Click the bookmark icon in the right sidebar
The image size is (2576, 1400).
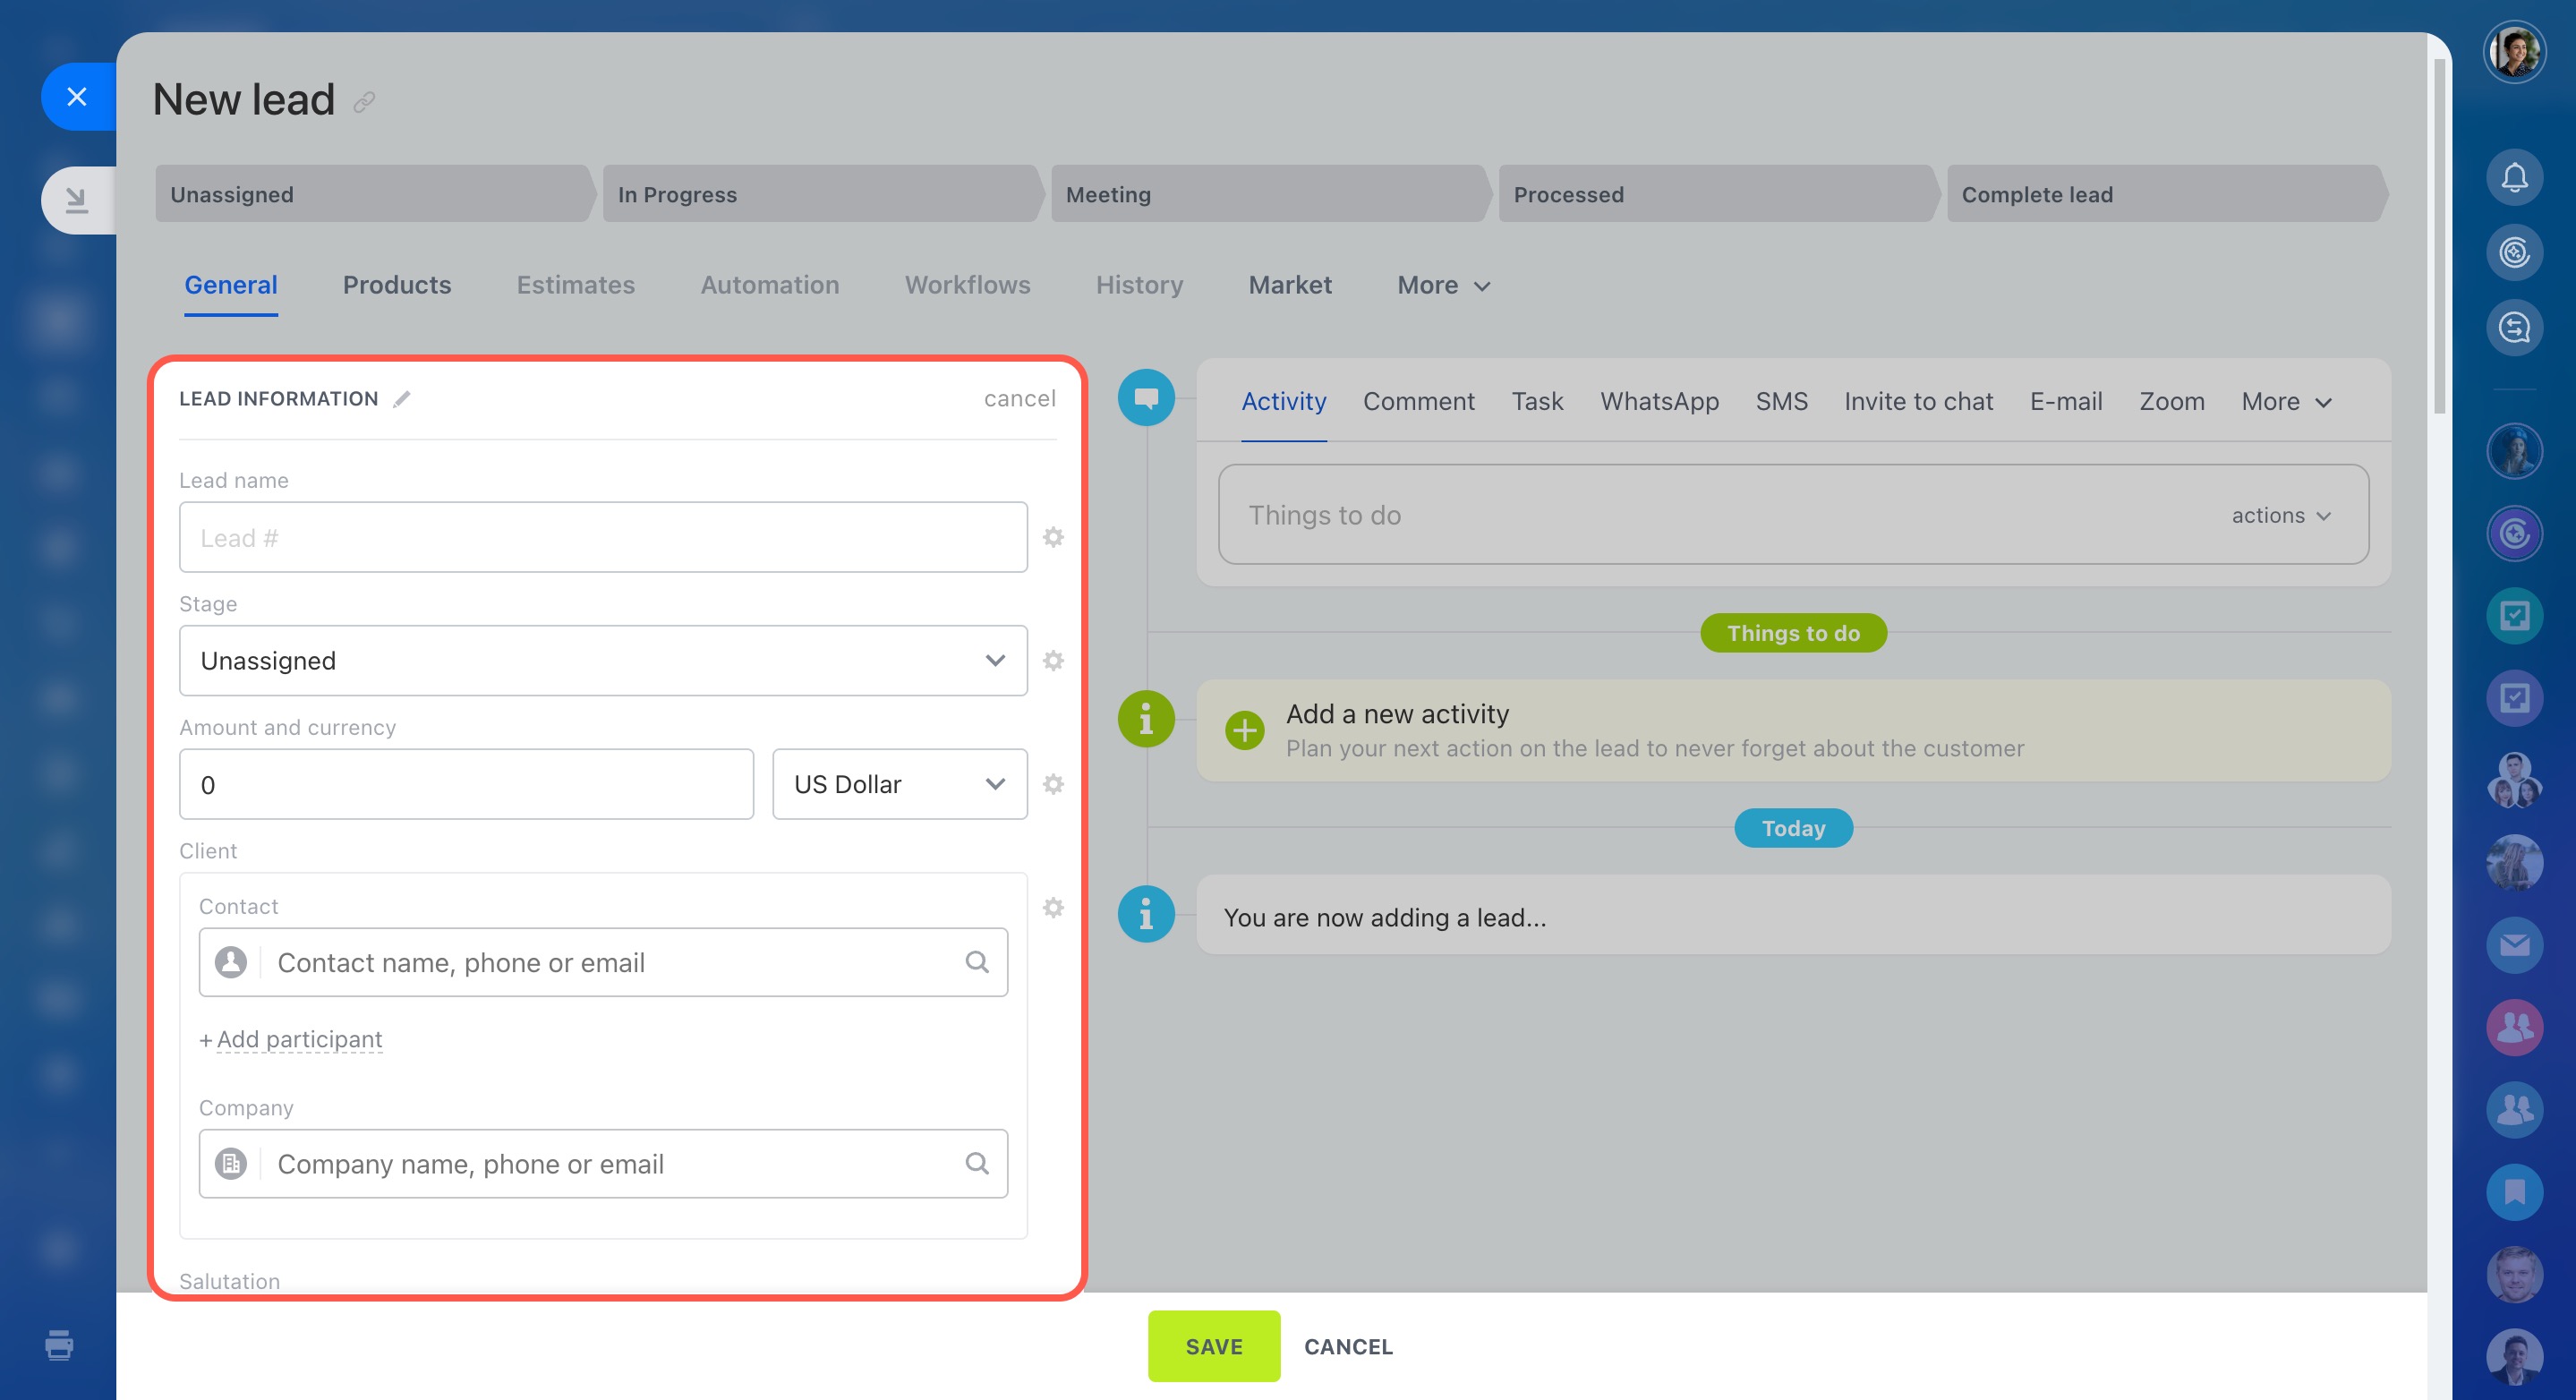[2513, 1192]
